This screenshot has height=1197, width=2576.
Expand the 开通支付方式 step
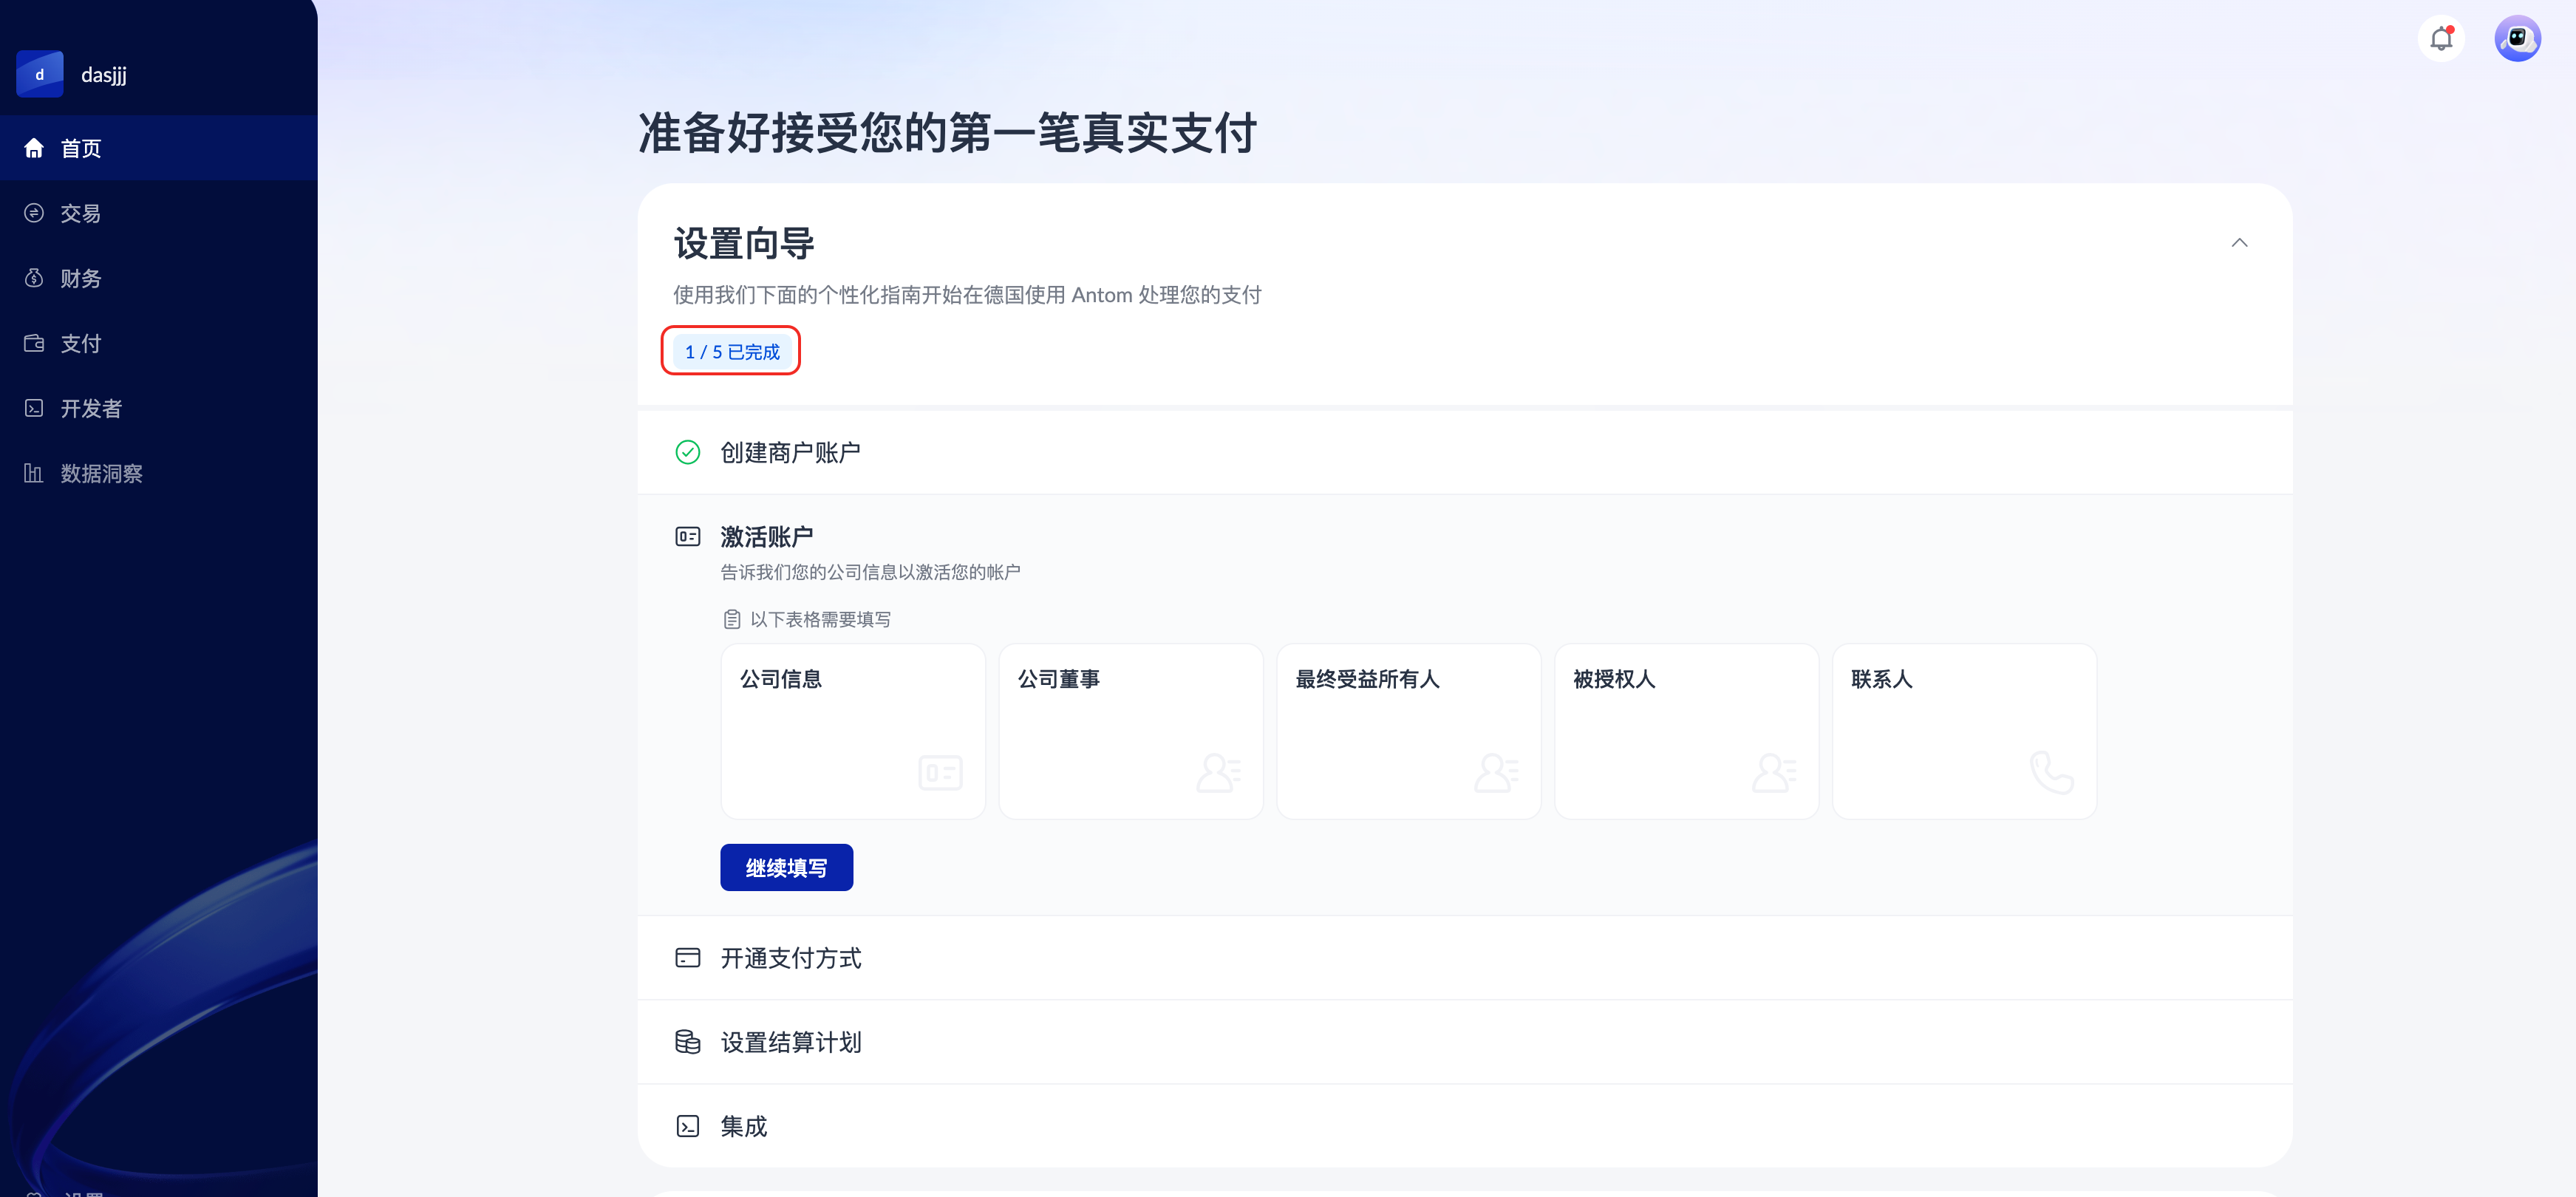pos(790,957)
